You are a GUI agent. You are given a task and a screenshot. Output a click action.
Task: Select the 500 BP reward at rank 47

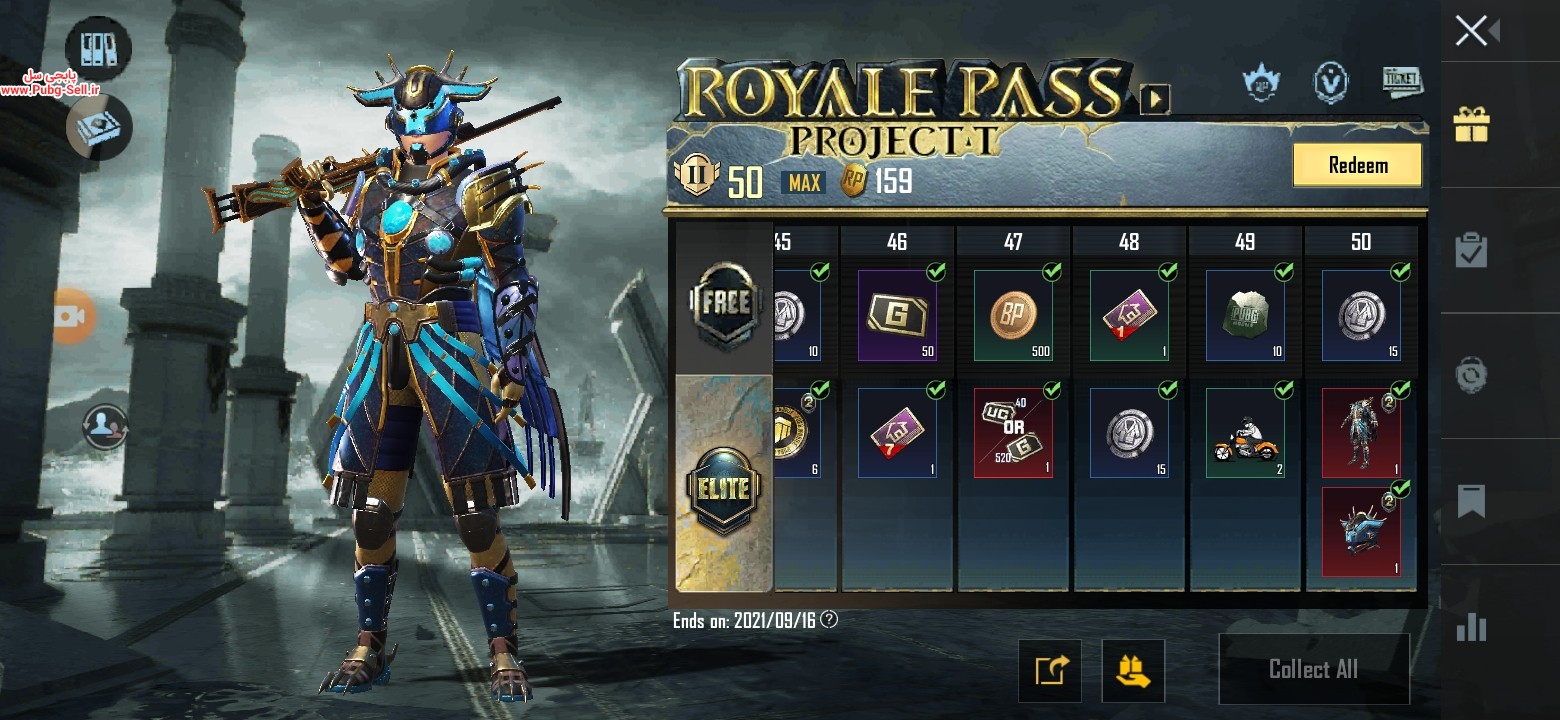tap(1013, 315)
